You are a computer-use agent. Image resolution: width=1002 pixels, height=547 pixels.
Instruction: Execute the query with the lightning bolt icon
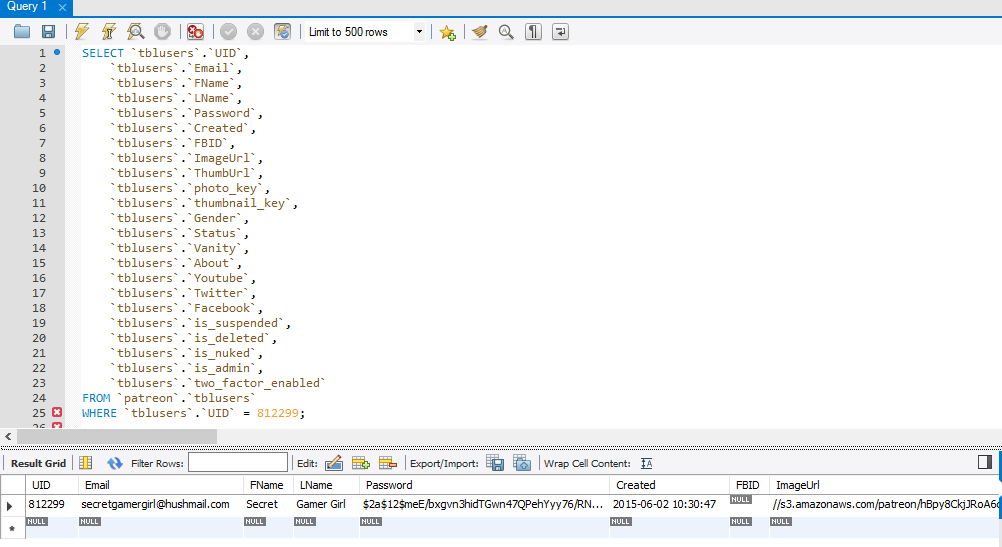click(x=82, y=31)
